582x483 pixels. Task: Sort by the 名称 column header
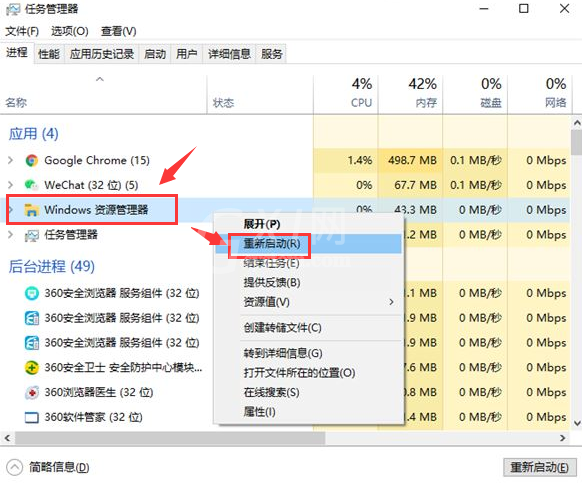103,95
